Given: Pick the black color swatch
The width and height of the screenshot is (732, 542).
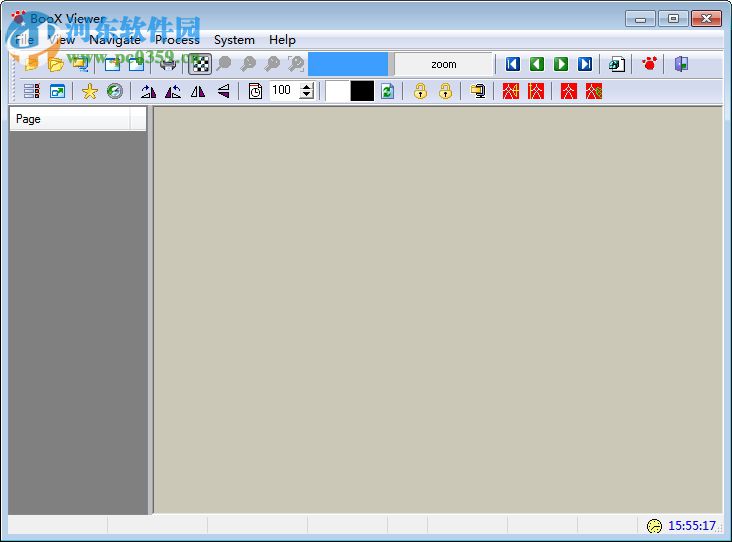Looking at the screenshot, I should click(362, 91).
